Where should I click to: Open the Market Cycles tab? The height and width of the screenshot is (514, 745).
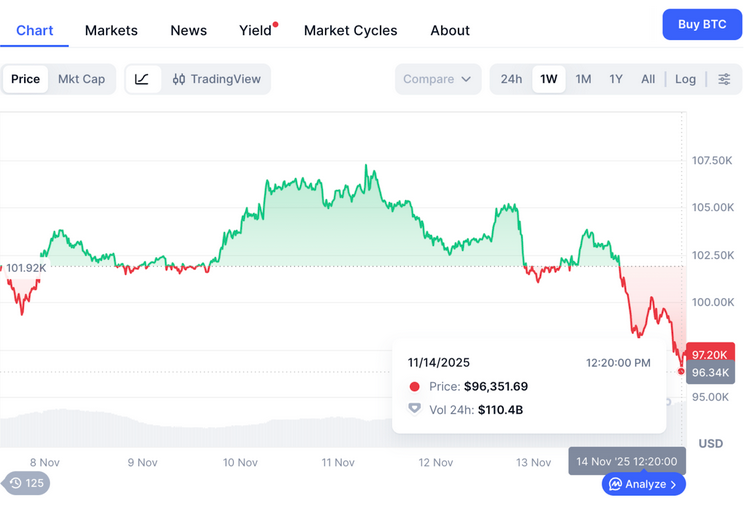tap(350, 30)
